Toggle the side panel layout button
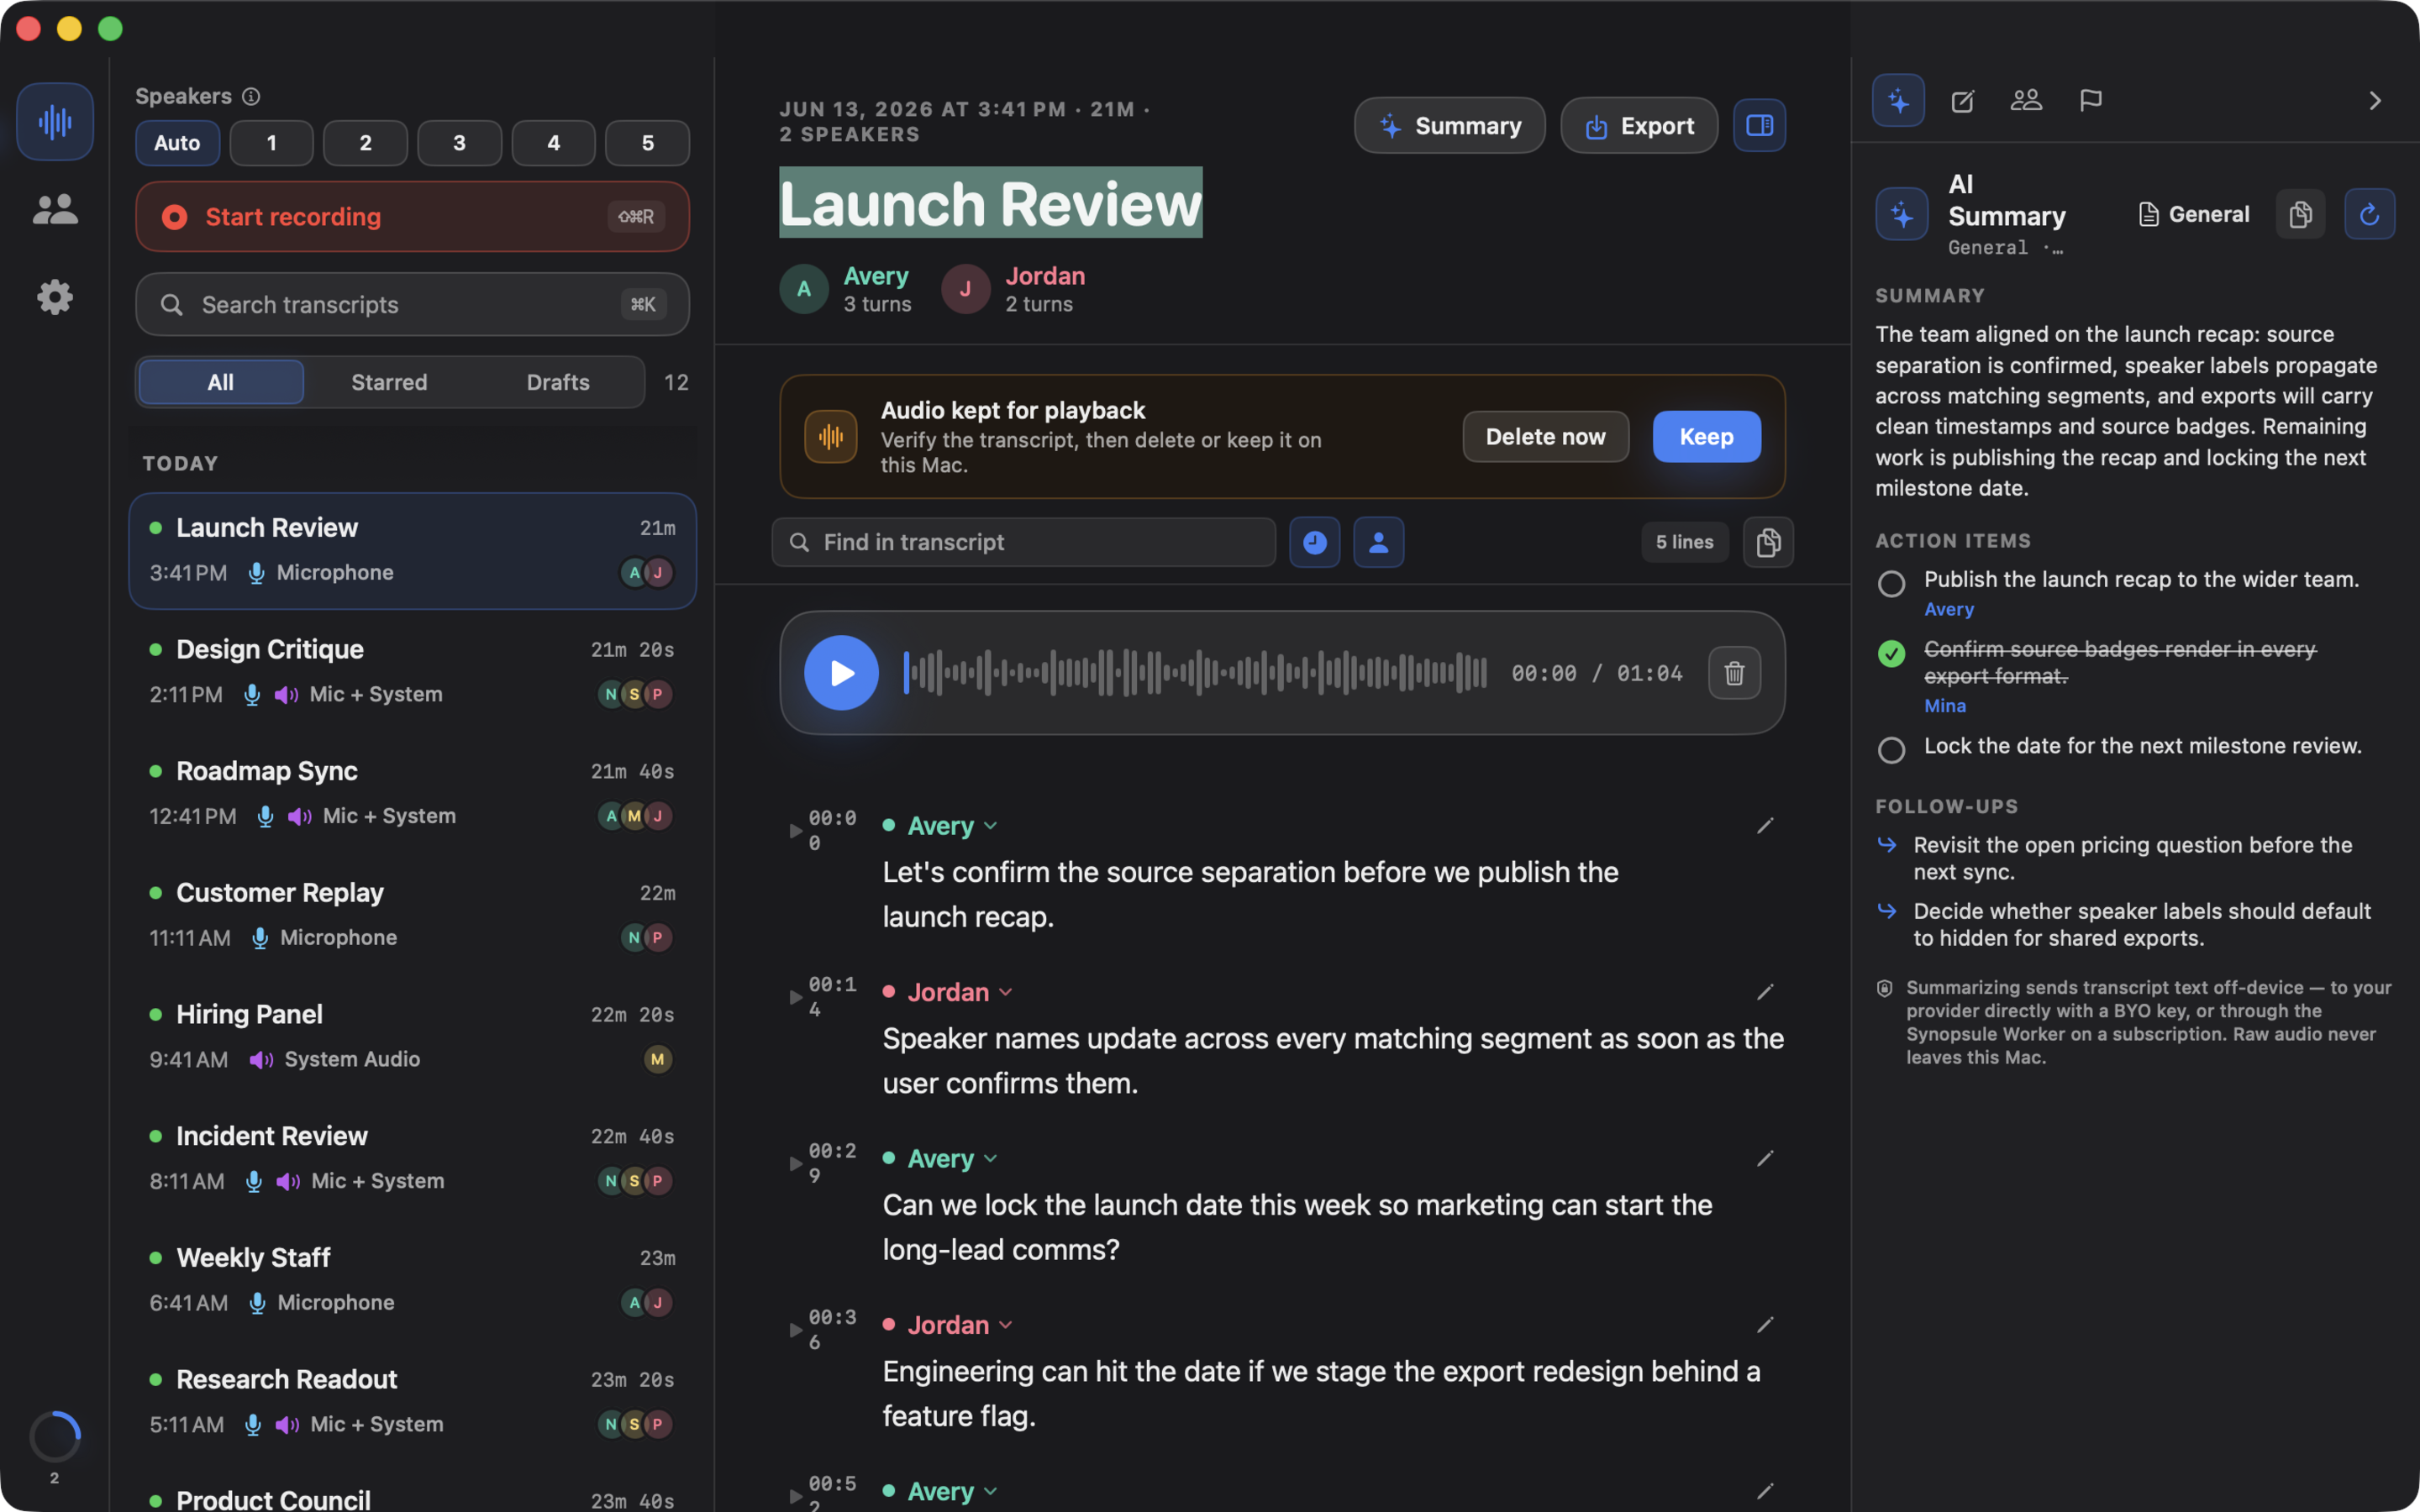The width and height of the screenshot is (2420, 1512). [1759, 125]
